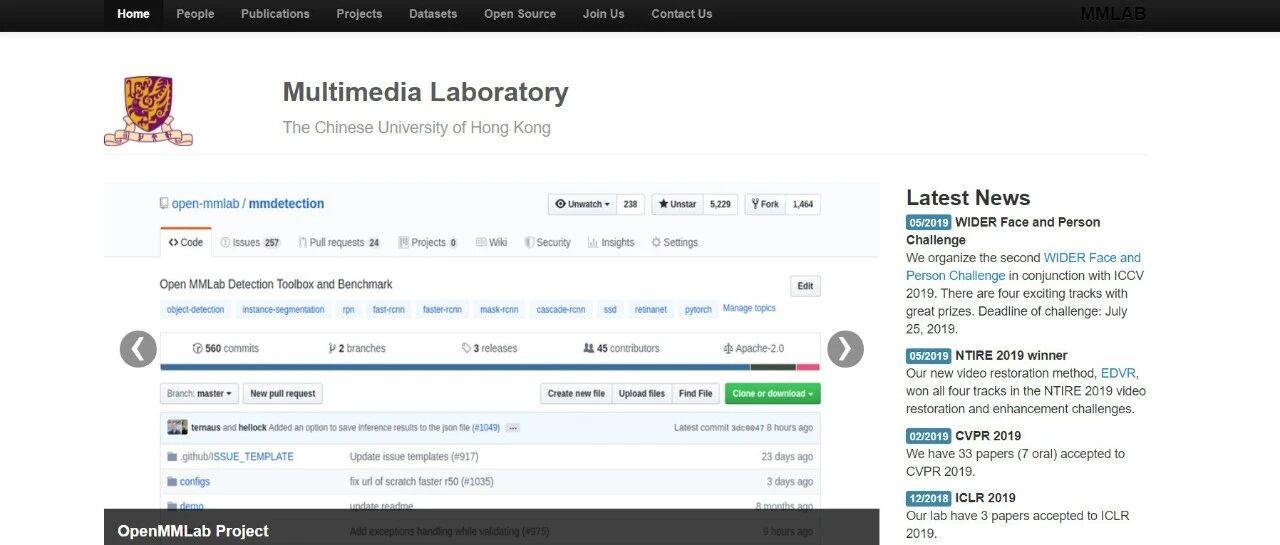Follow the WIDER Face and Person Challenge link

(x=1023, y=266)
